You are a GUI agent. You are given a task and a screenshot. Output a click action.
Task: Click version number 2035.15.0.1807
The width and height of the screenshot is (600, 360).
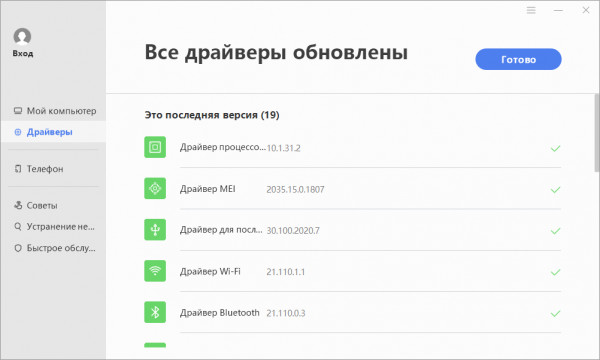[x=295, y=189]
